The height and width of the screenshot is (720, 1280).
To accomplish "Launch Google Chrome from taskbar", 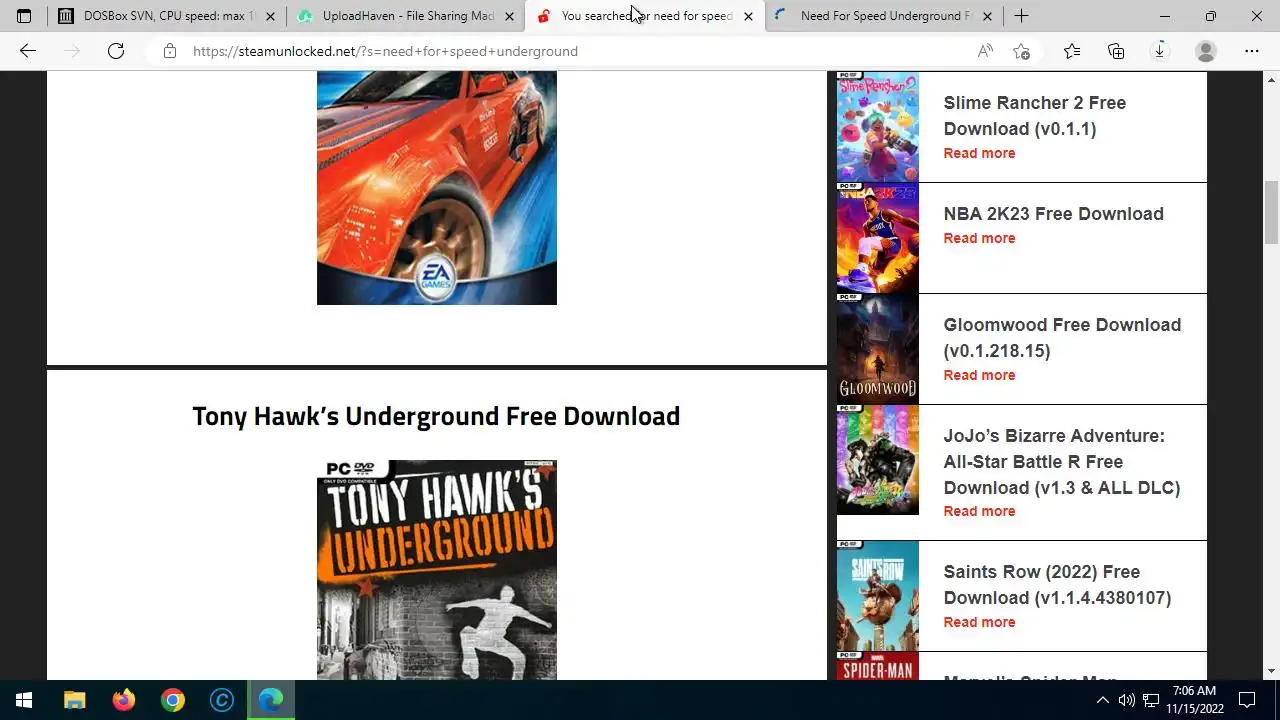I will point(173,700).
